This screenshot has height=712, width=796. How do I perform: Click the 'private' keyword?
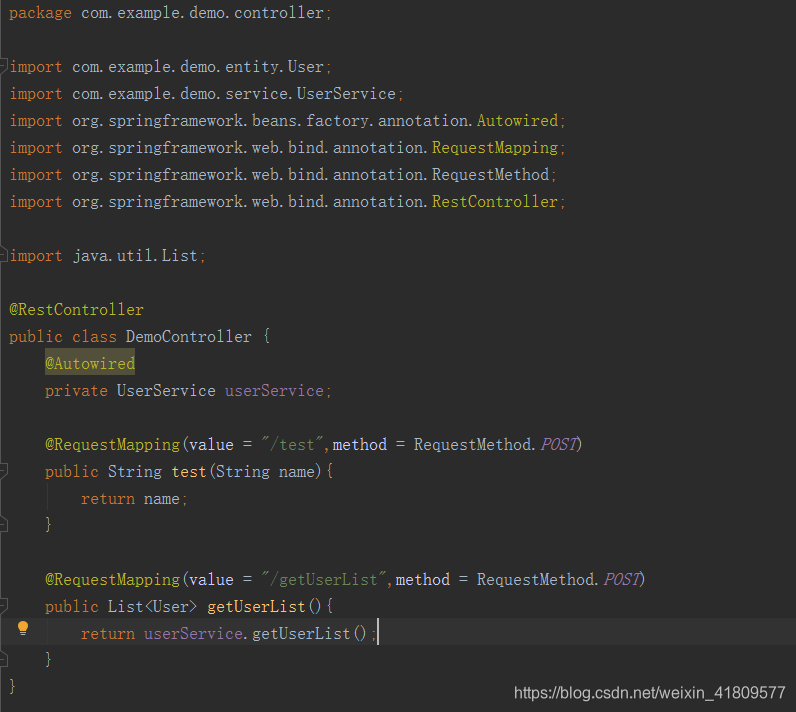(76, 391)
